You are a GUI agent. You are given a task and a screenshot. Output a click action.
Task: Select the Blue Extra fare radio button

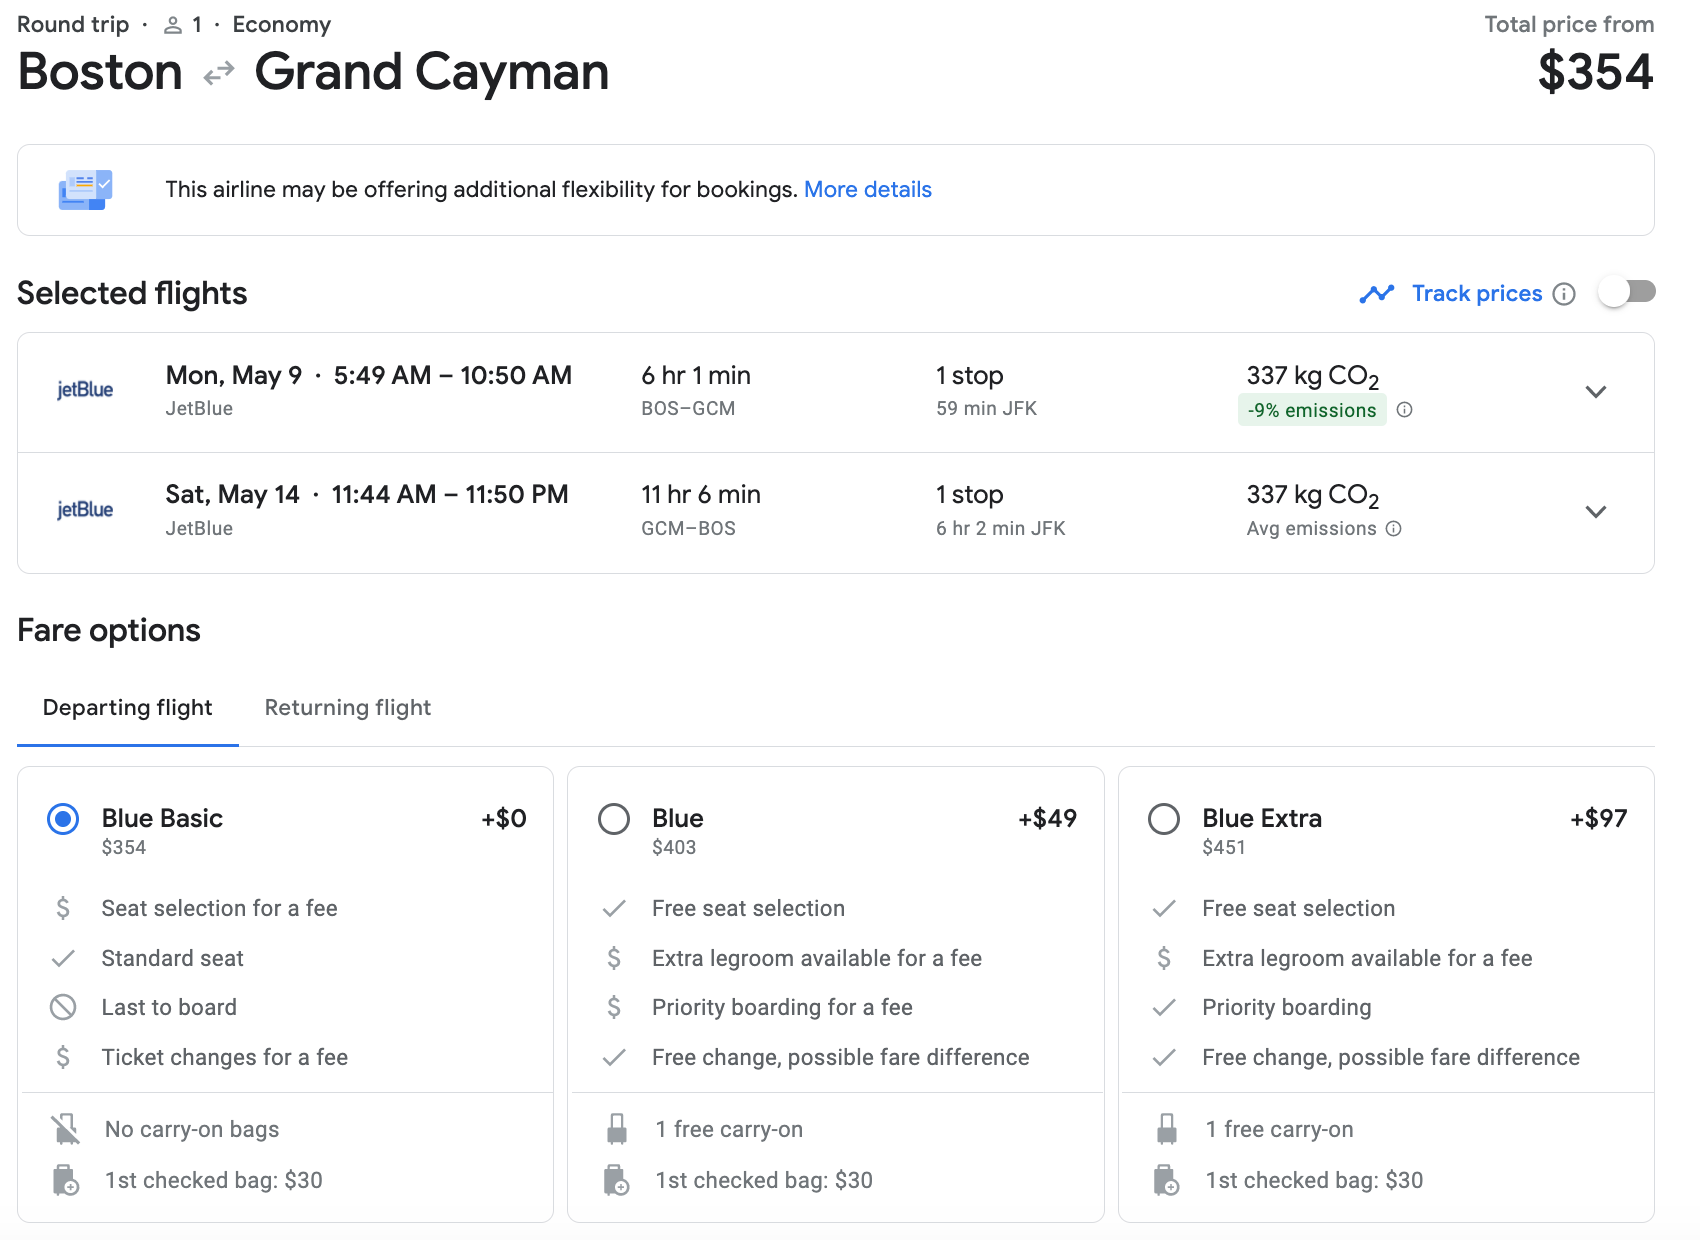(x=1164, y=819)
